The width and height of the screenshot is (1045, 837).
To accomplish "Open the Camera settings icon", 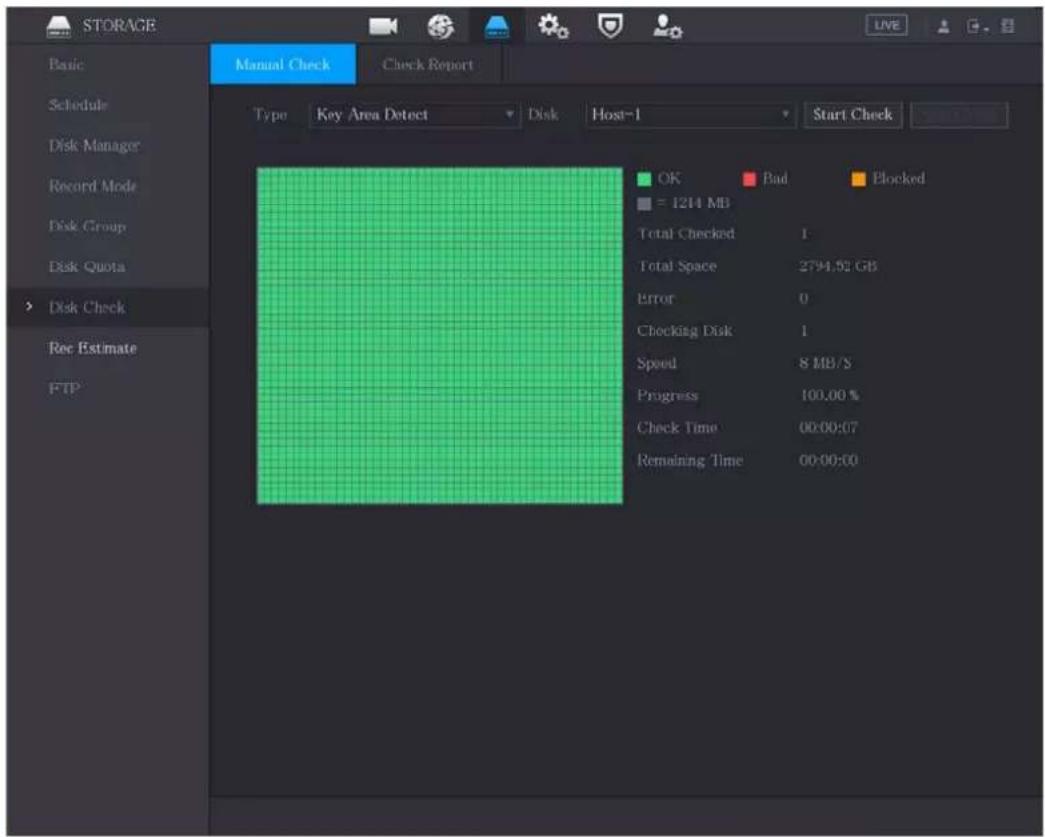I will [x=383, y=26].
